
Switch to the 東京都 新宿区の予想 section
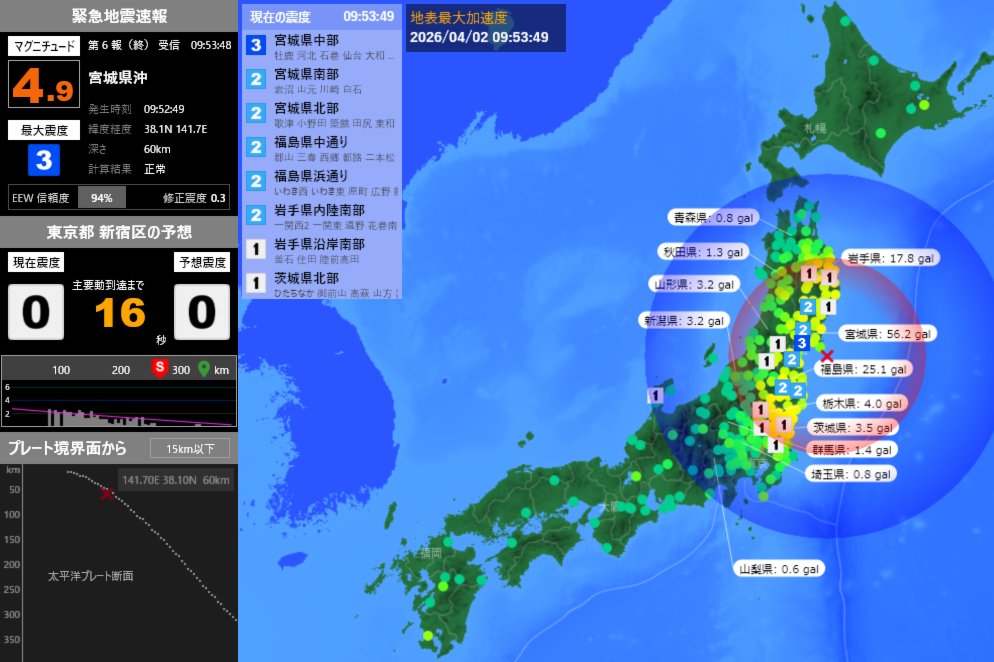pos(118,231)
